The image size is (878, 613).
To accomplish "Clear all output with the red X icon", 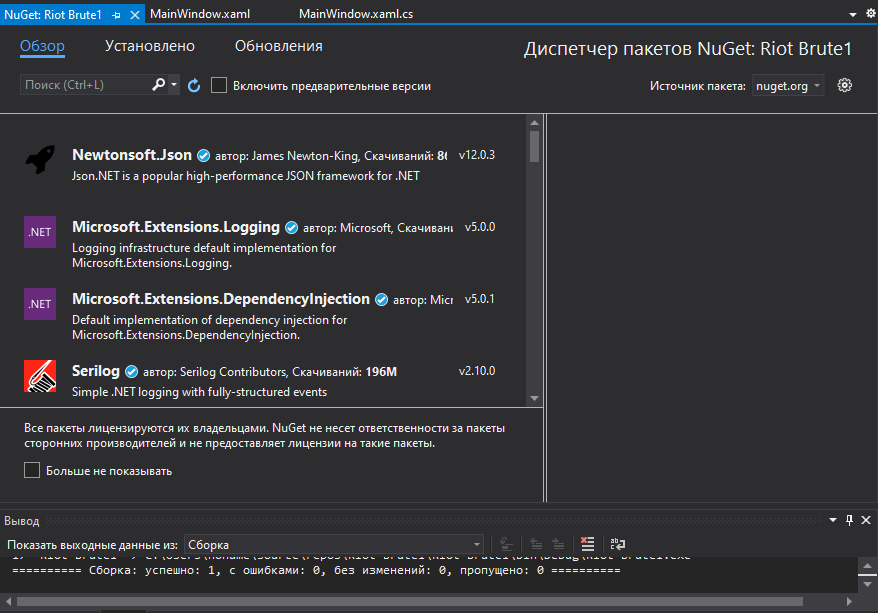I will click(x=587, y=544).
